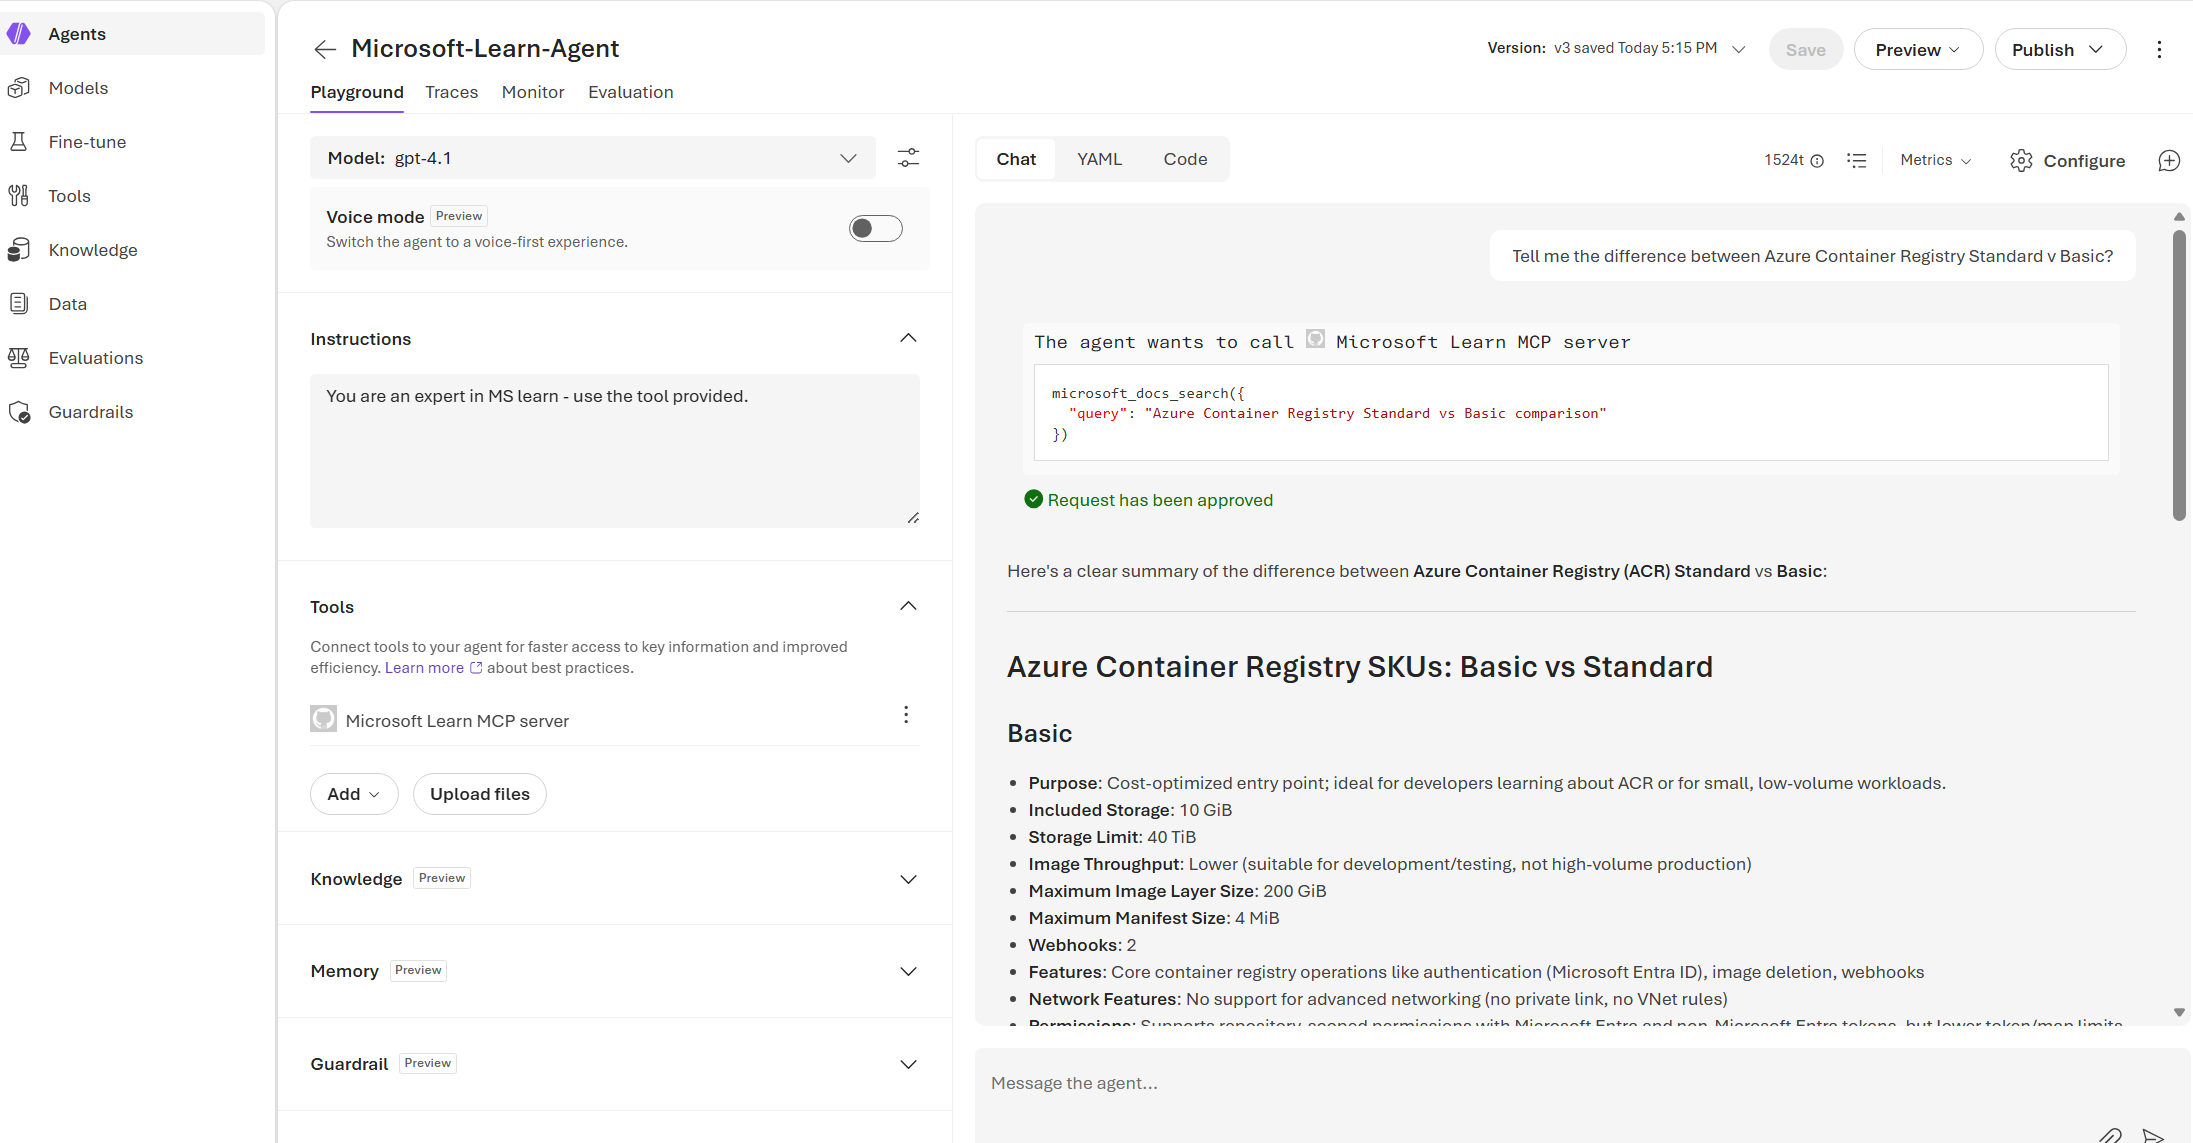Image resolution: width=2193 pixels, height=1143 pixels.
Task: Expand the Knowledge section
Action: 908,879
